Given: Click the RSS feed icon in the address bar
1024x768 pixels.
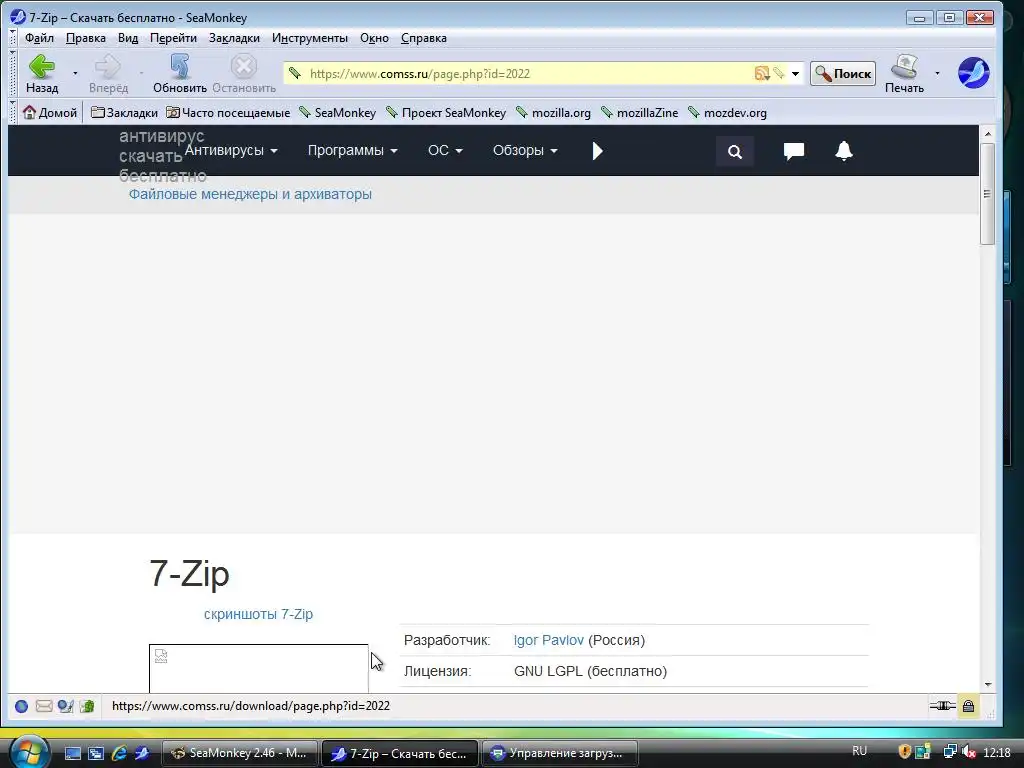Looking at the screenshot, I should [761, 73].
